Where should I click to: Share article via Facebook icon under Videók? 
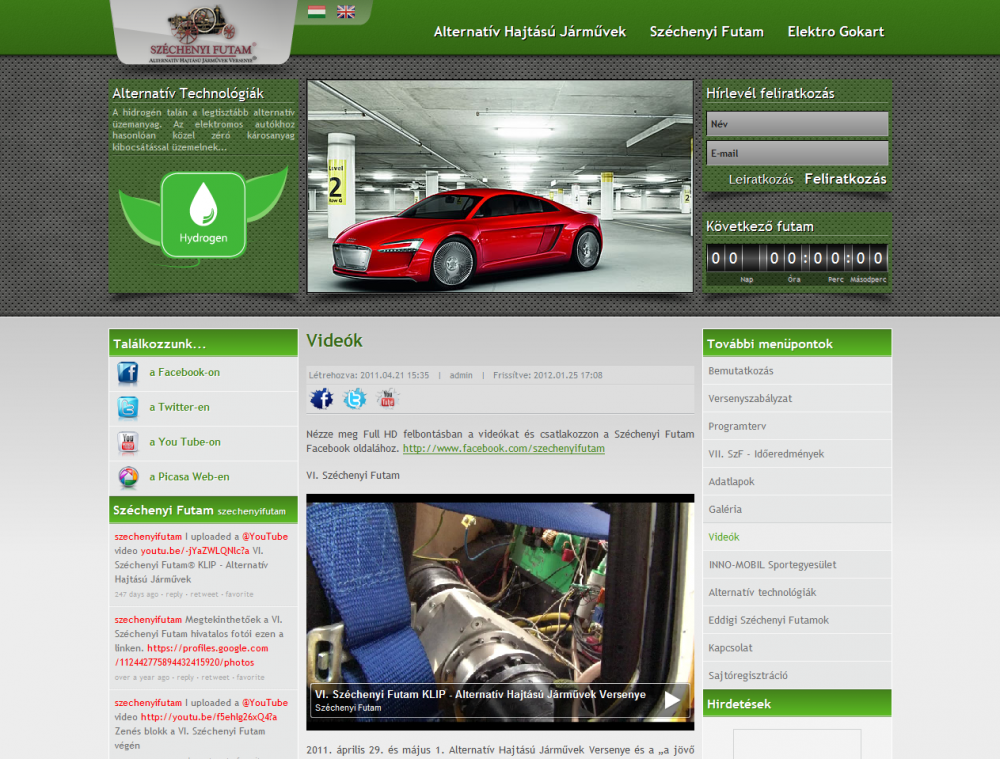tap(321, 399)
